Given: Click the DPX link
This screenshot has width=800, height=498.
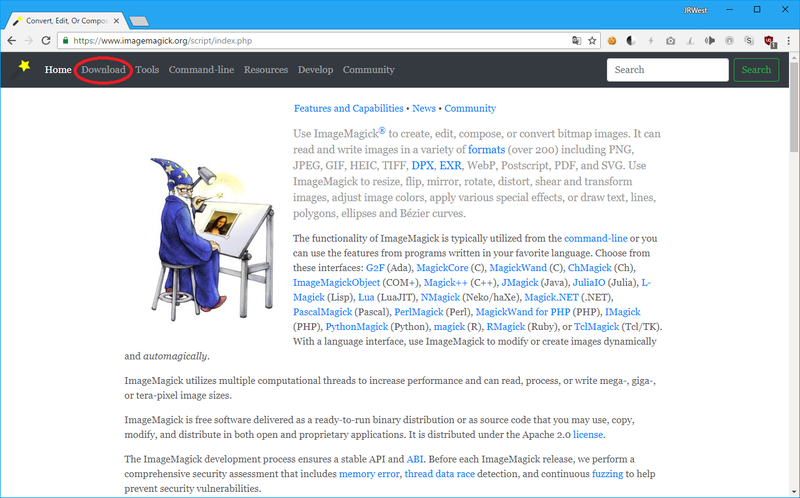Looking at the screenshot, I should (422, 165).
